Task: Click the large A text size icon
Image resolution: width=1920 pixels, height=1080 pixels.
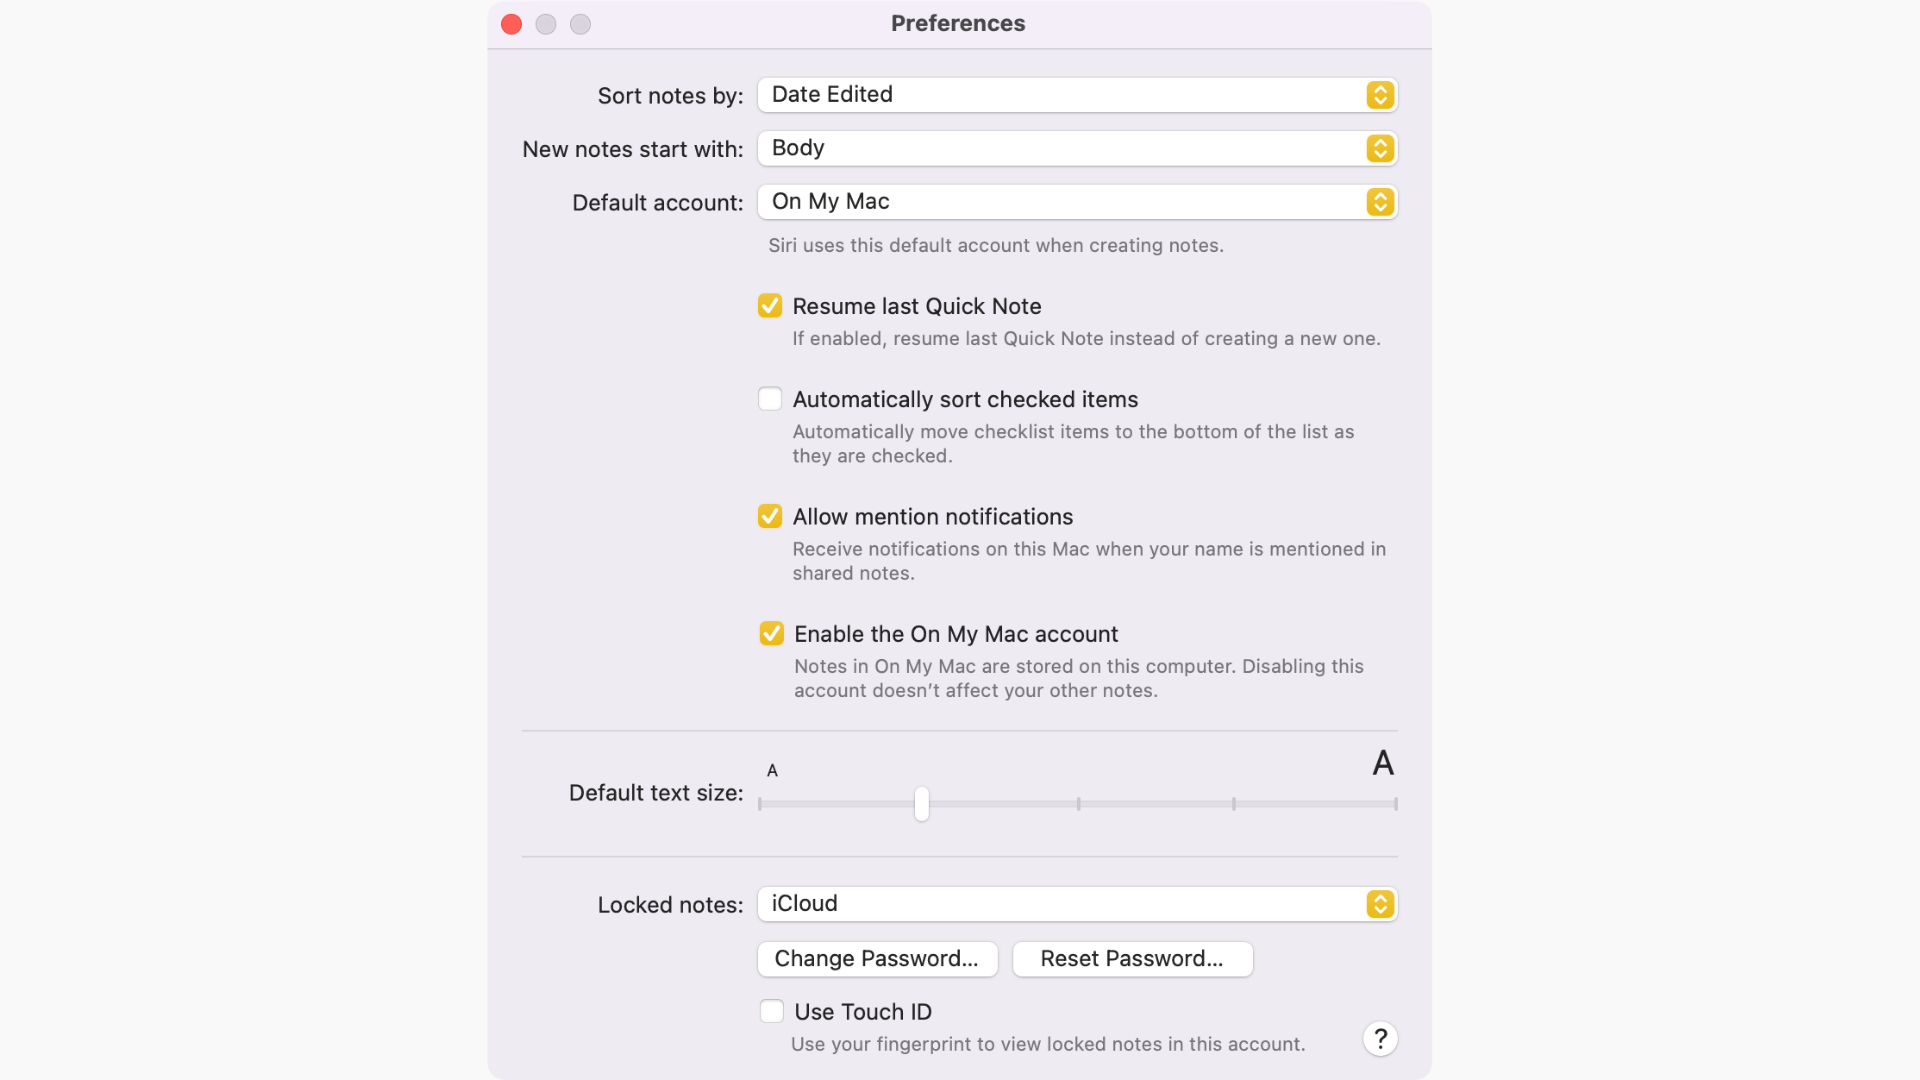Action: pos(1383,763)
